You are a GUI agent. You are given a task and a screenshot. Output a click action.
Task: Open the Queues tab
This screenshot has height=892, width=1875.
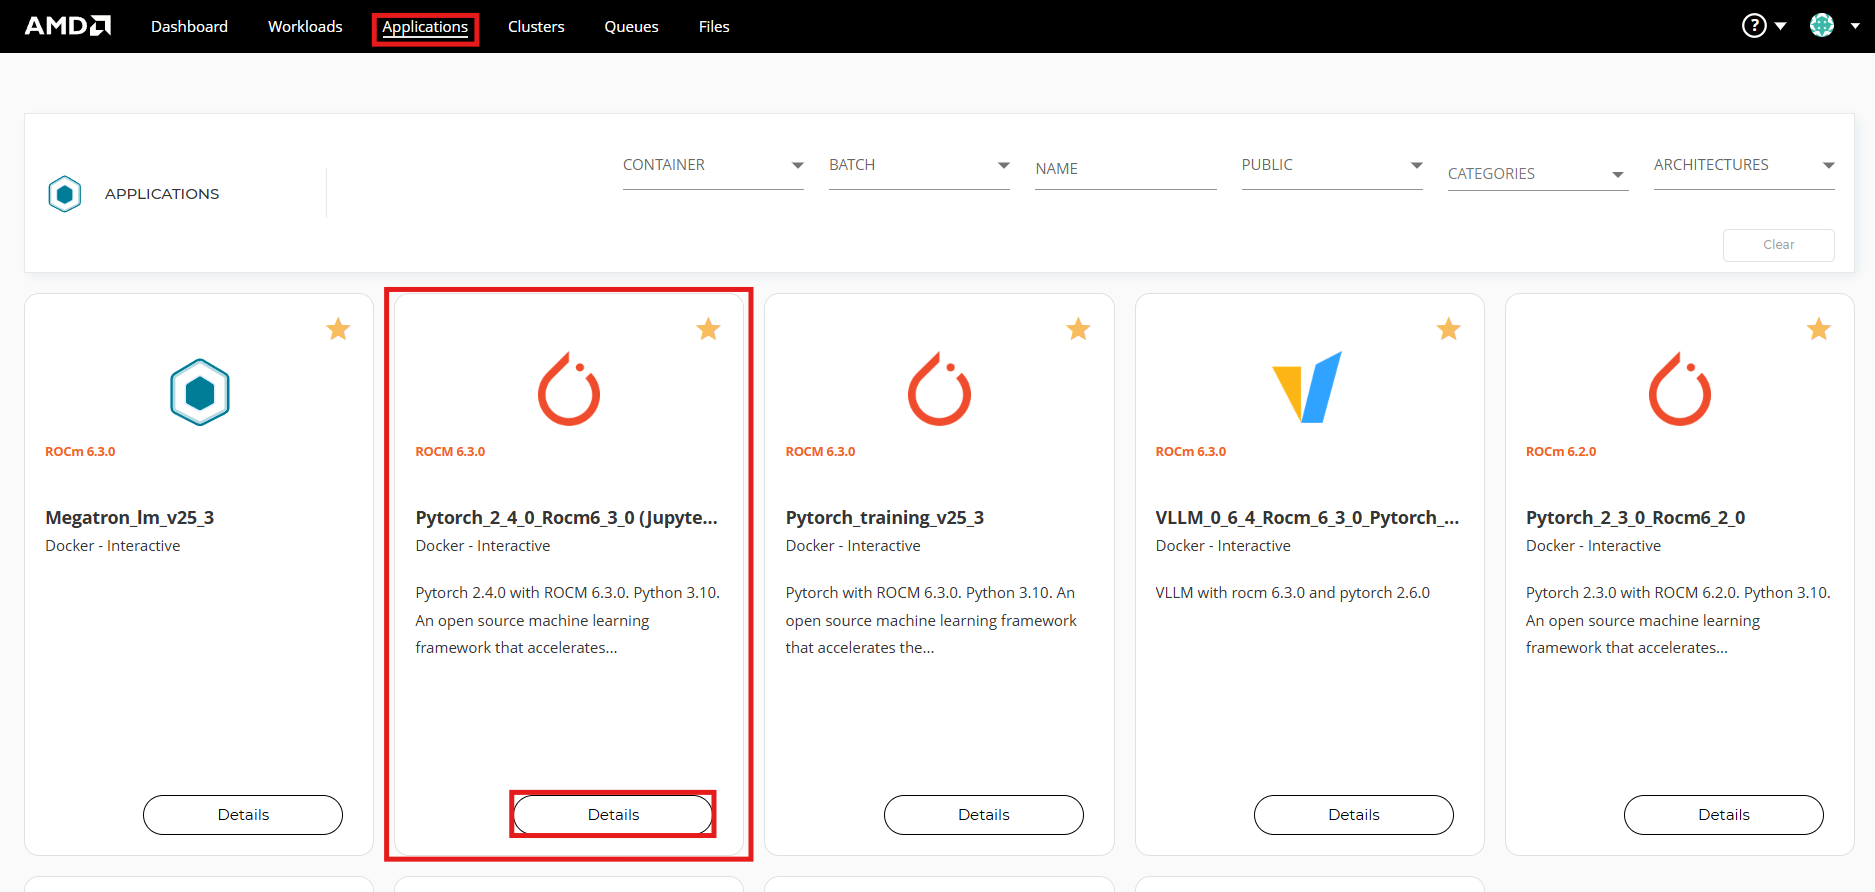(x=631, y=27)
